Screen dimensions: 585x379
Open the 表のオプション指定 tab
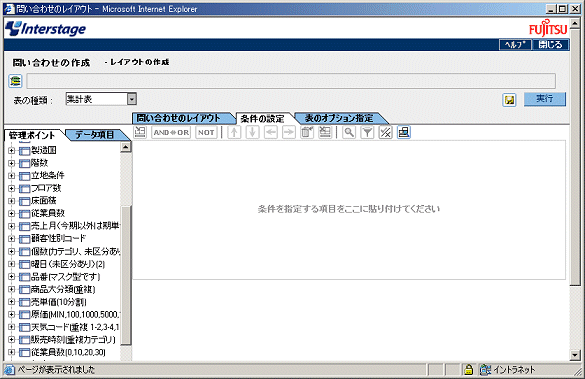(x=340, y=118)
